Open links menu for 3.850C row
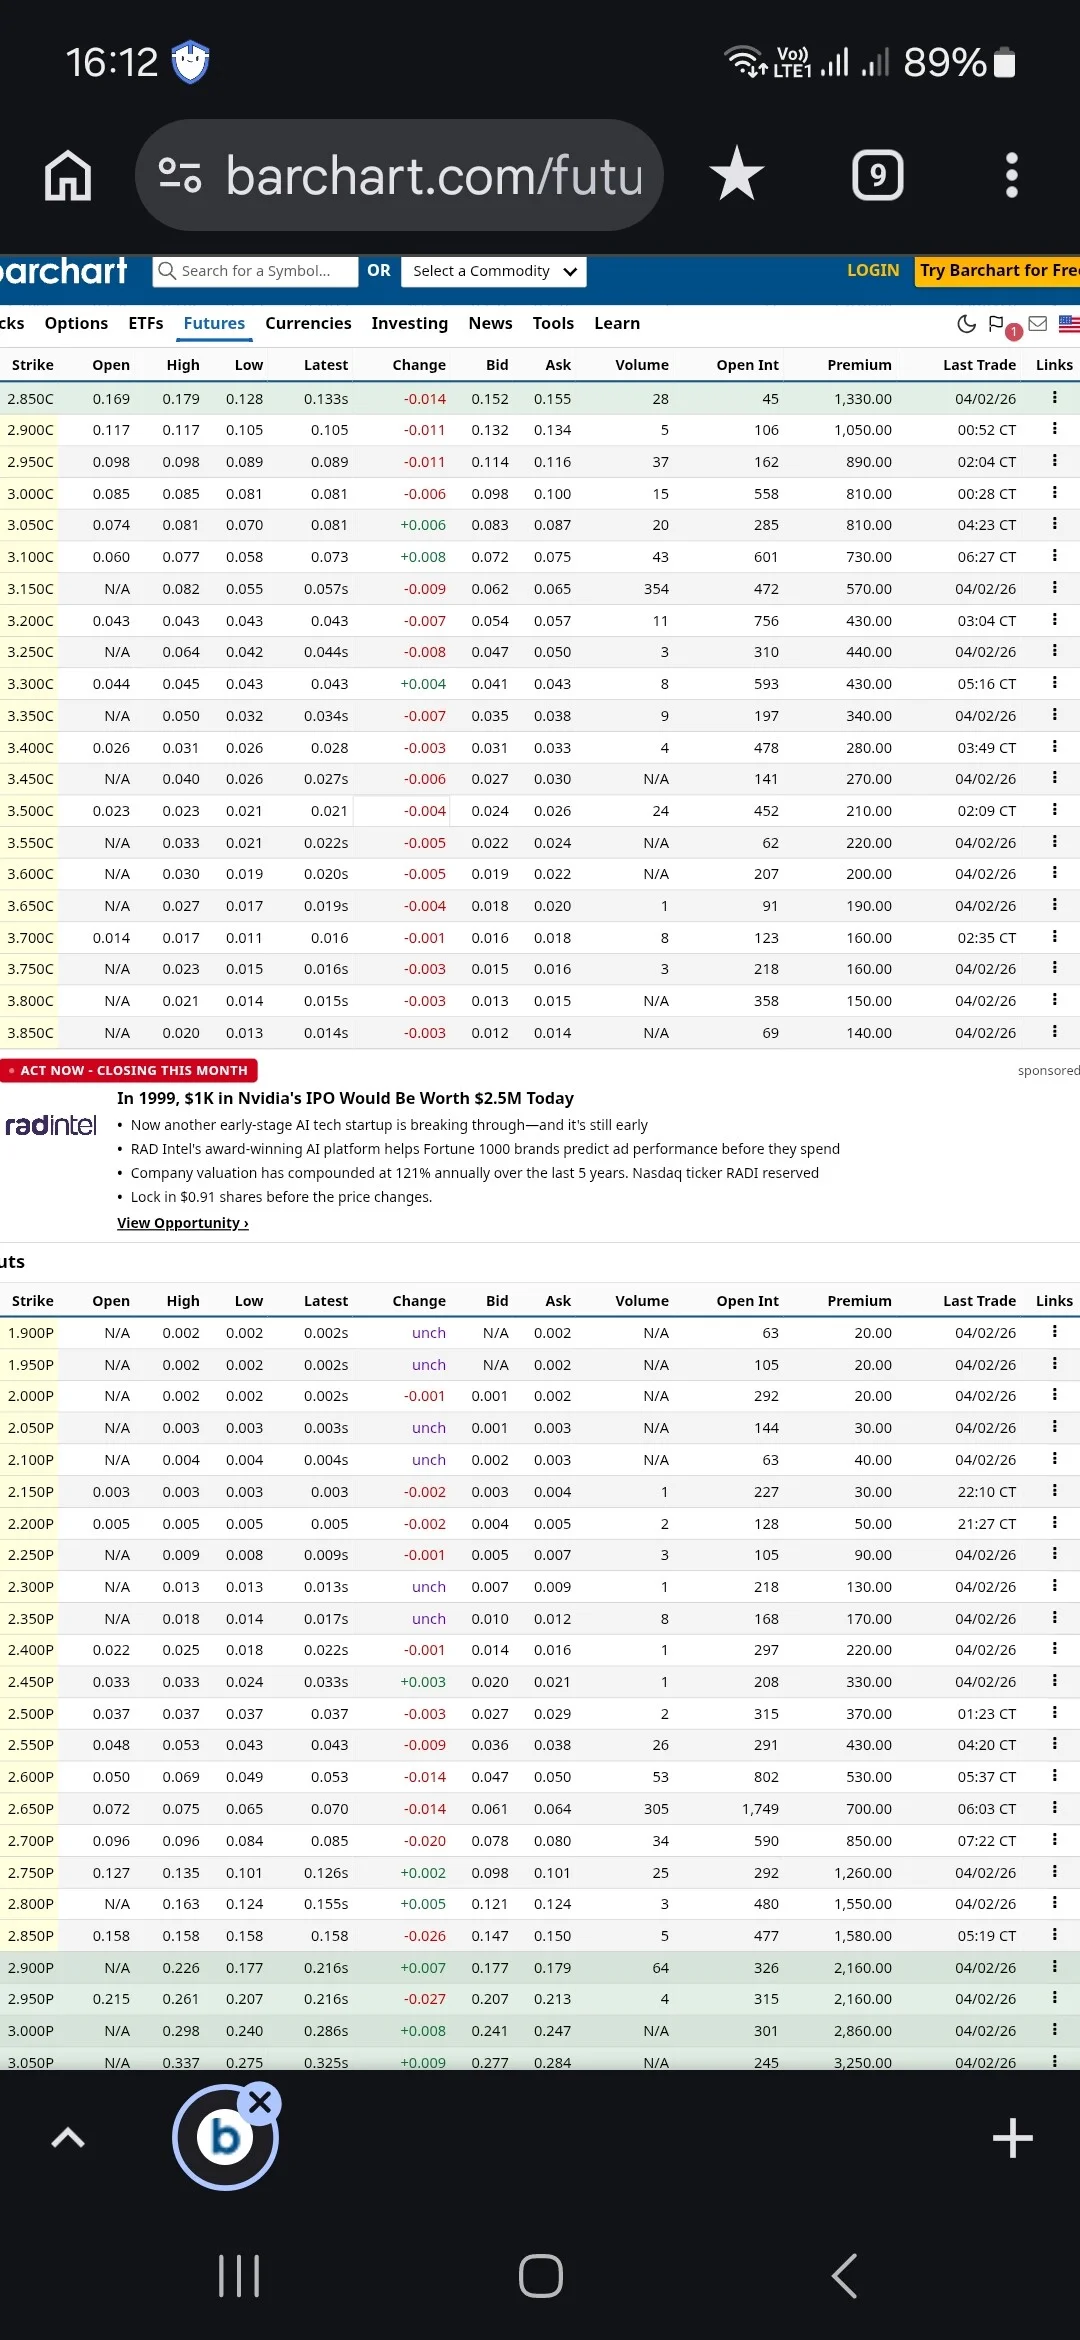 coord(1054,1031)
